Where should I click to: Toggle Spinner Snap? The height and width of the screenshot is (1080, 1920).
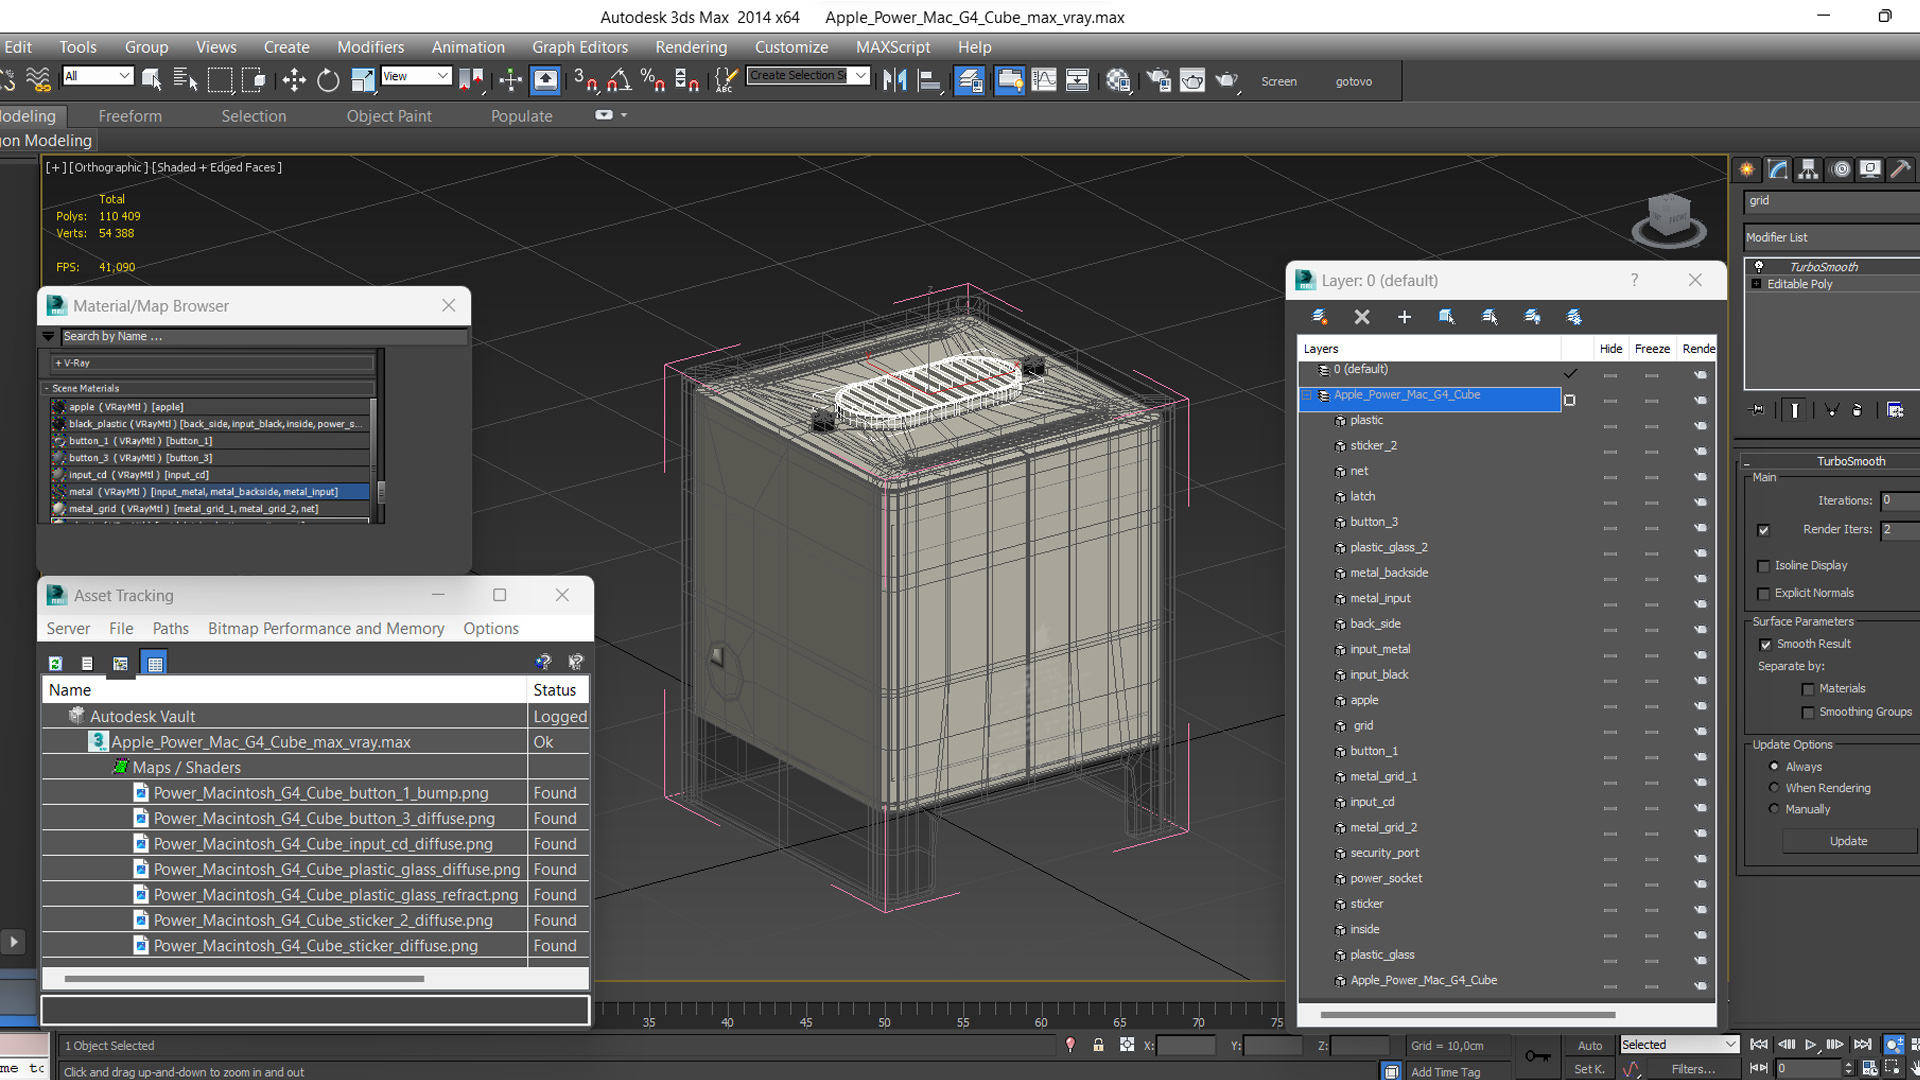pyautogui.click(x=687, y=81)
